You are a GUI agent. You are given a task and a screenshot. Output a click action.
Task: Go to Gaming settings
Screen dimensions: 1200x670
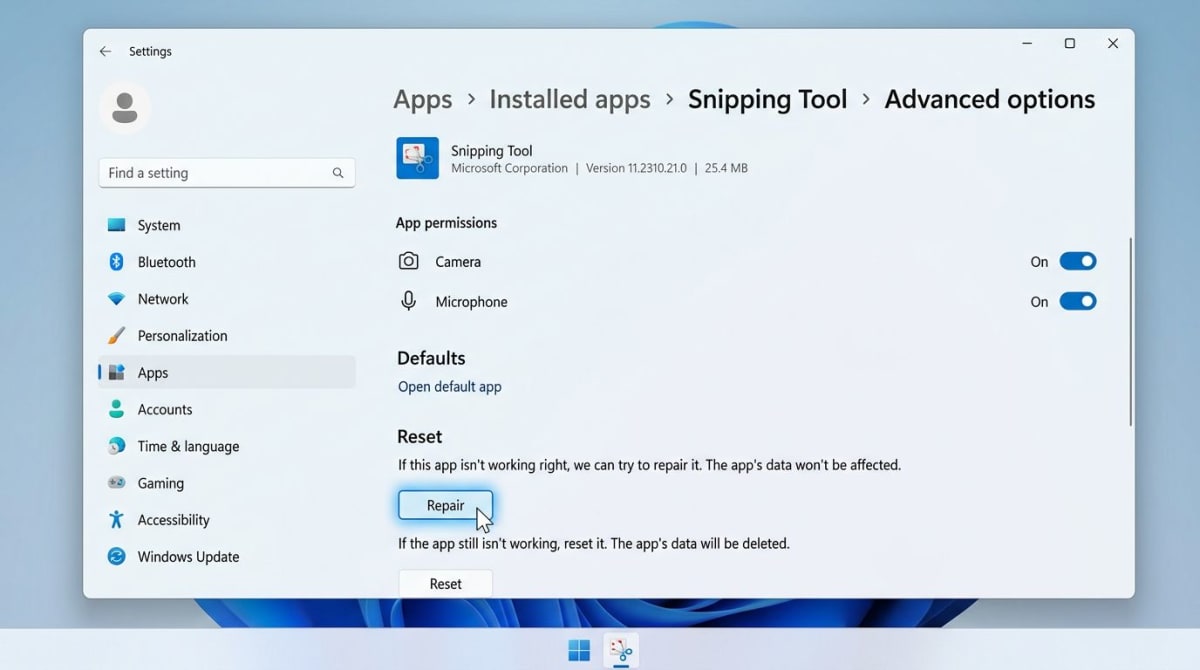pyautogui.click(x=227, y=483)
